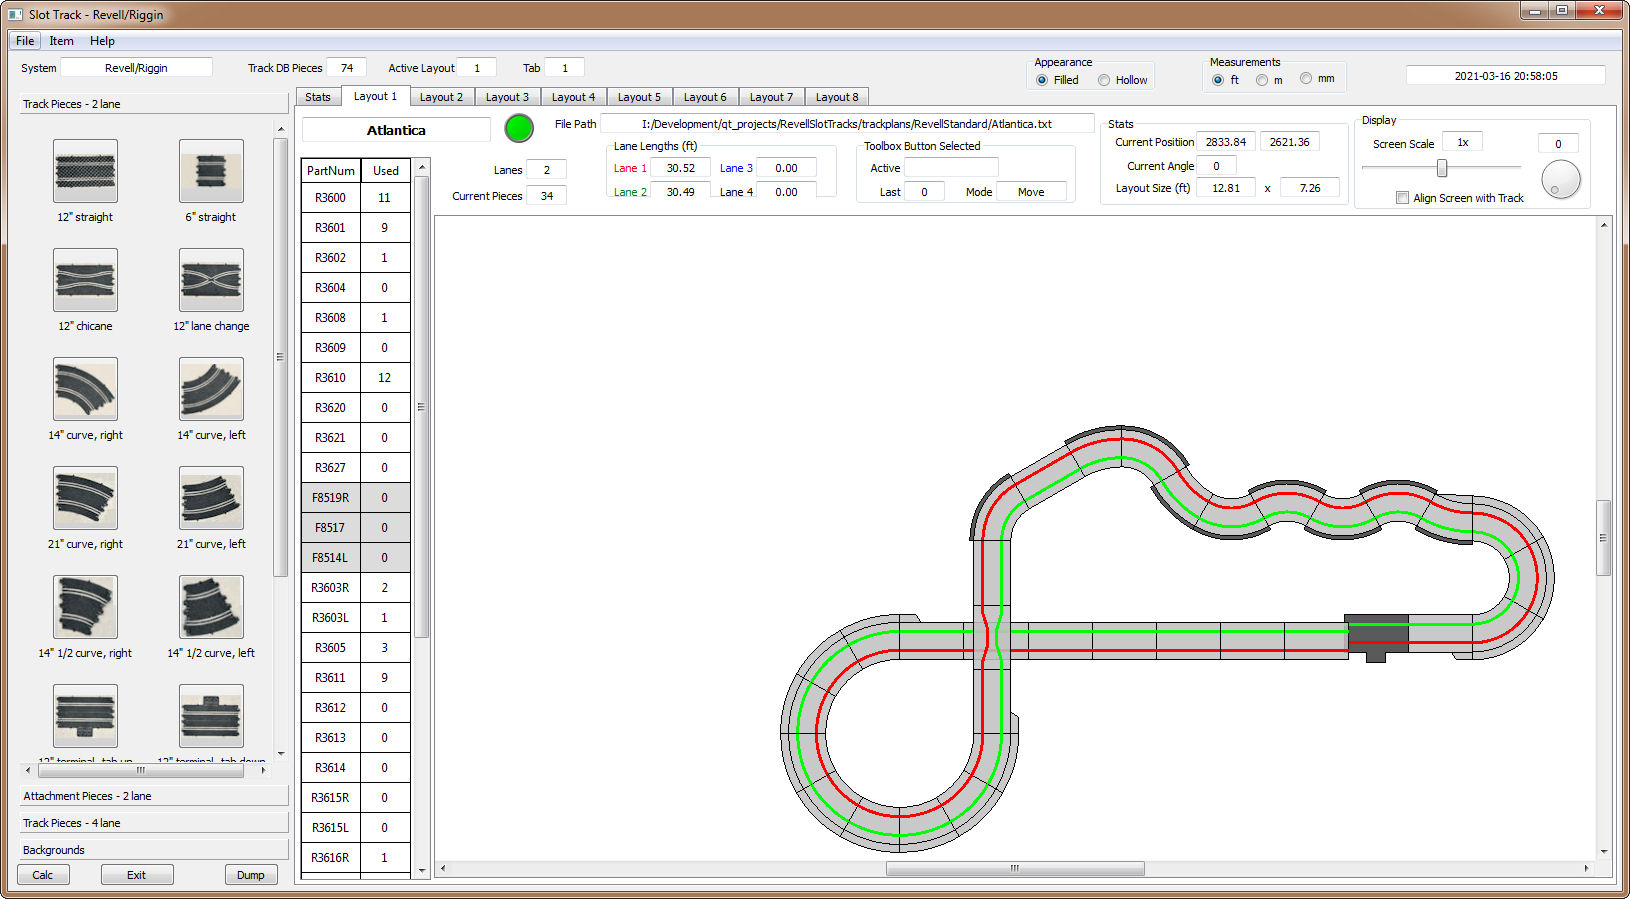
Task: Pick the 12" lane change piece
Action: pyautogui.click(x=211, y=280)
